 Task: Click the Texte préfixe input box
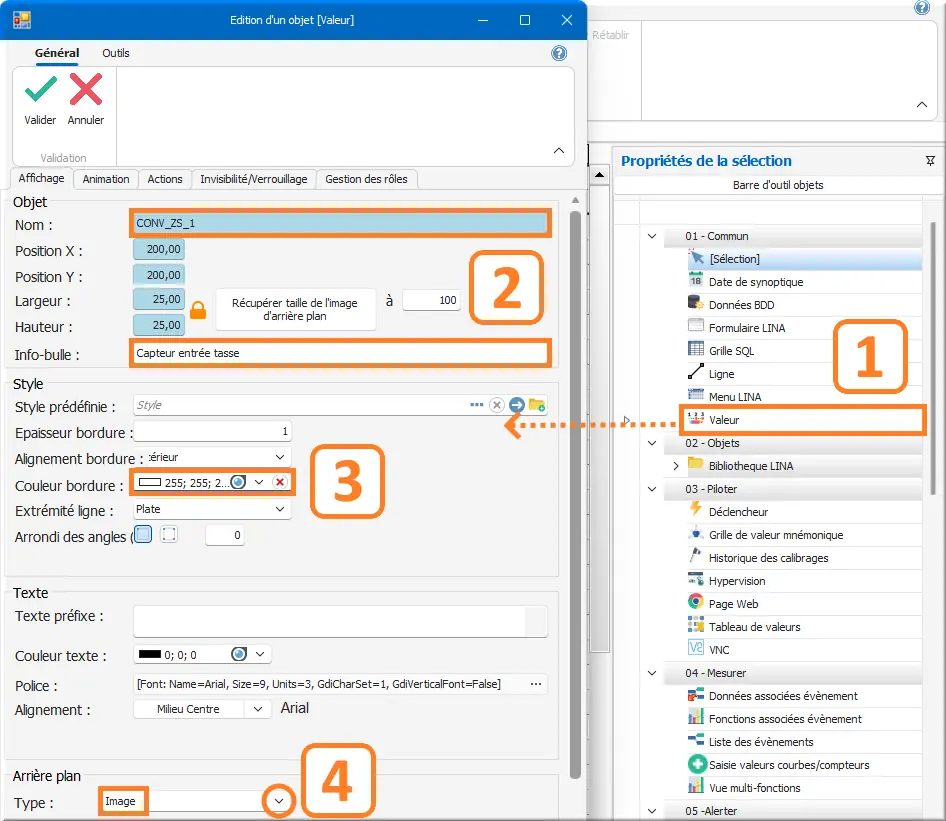coord(340,621)
